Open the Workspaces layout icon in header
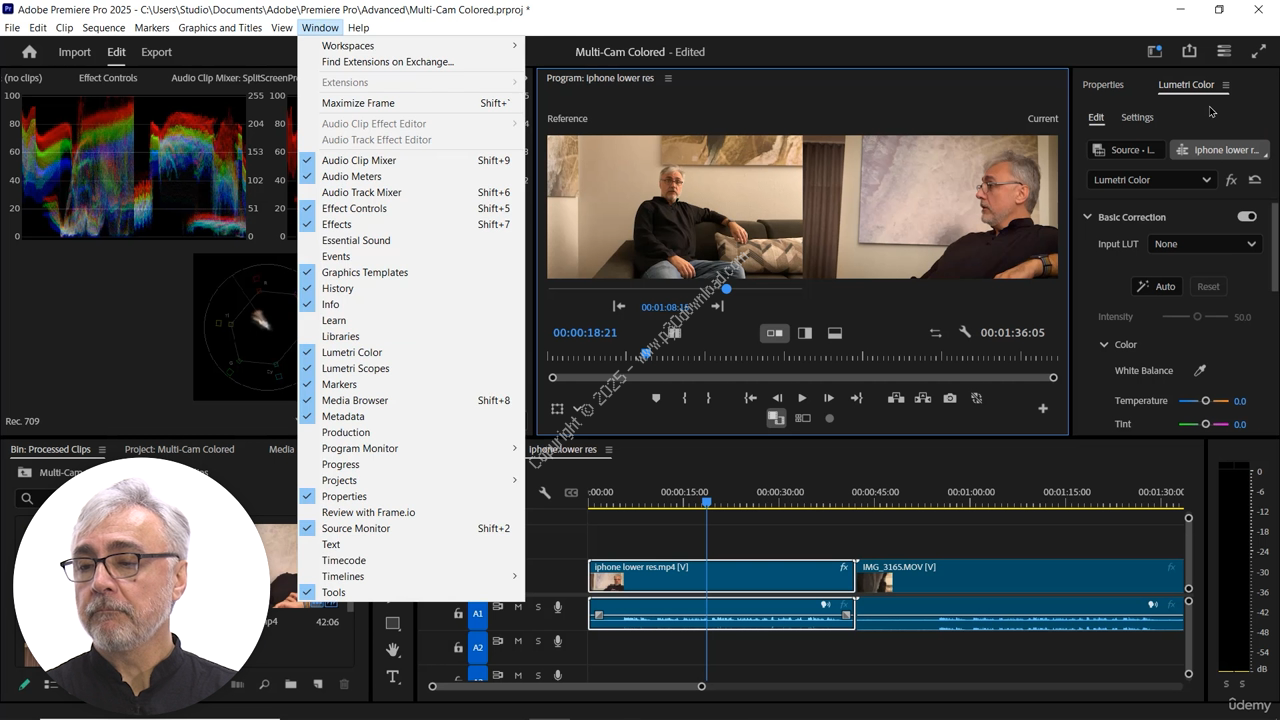This screenshot has height=720, width=1280. (x=1155, y=52)
